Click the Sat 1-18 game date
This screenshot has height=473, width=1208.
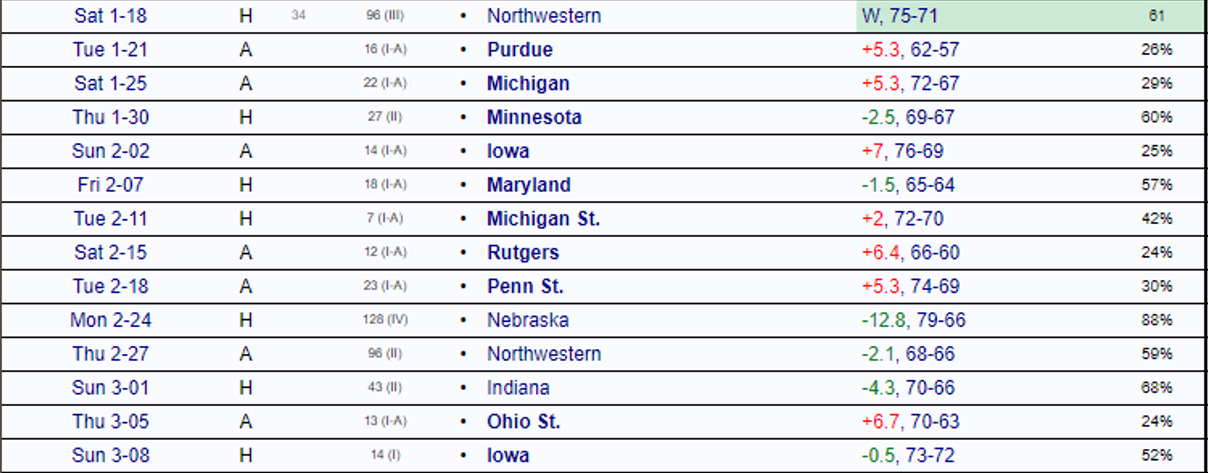(110, 16)
